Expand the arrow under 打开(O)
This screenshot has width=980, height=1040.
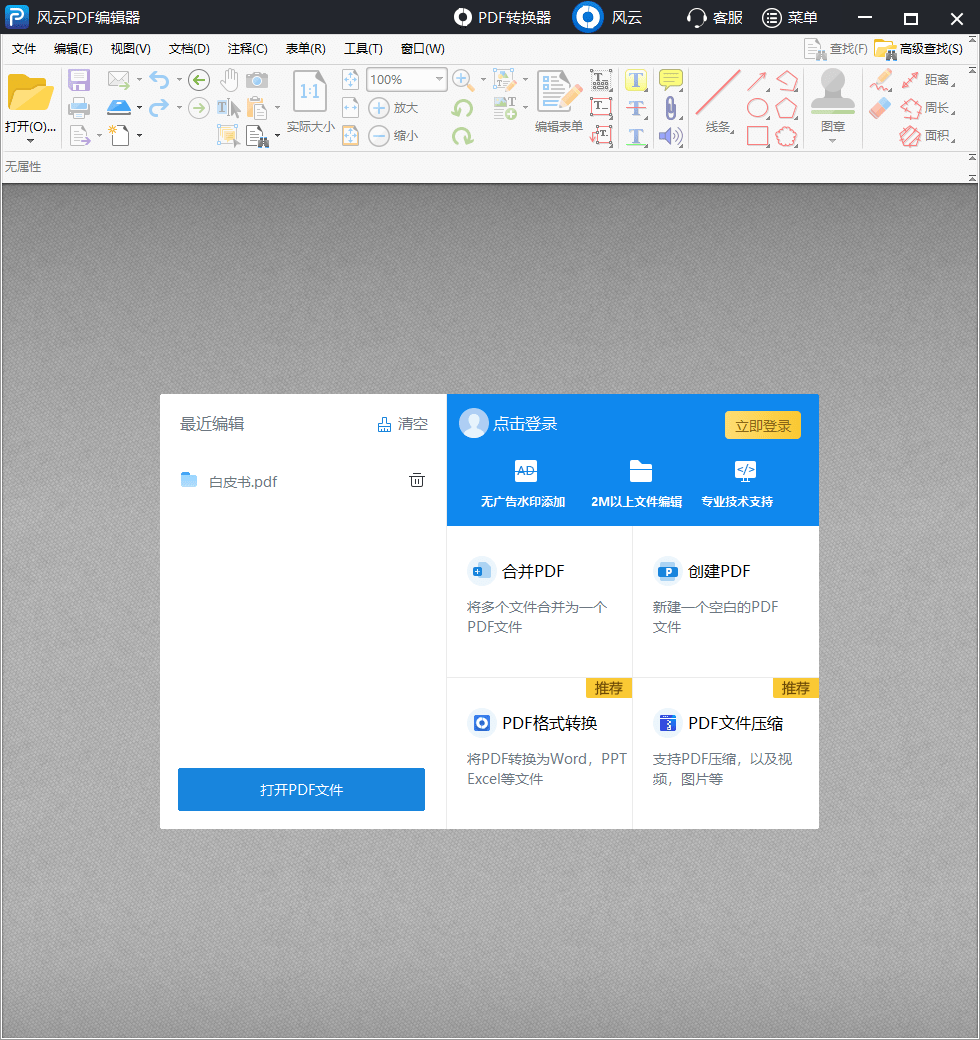click(x=30, y=141)
